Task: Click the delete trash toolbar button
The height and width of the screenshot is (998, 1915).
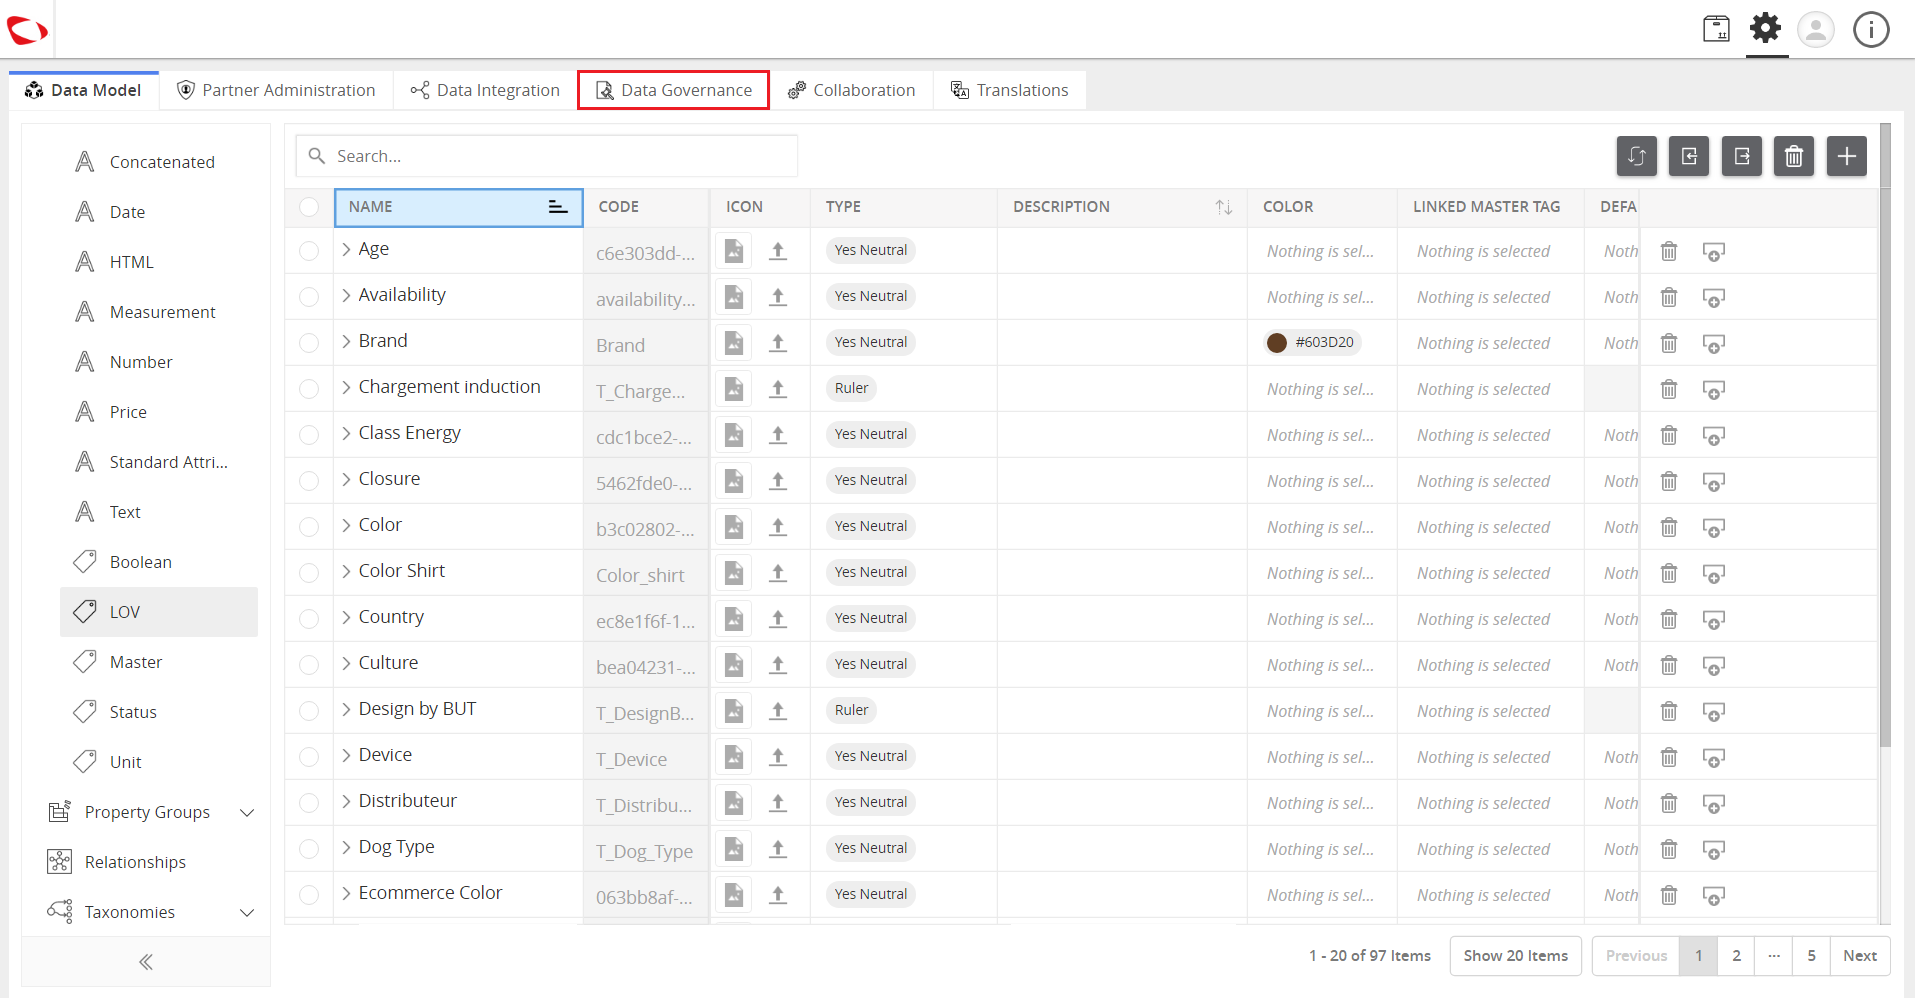Action: coord(1794,156)
